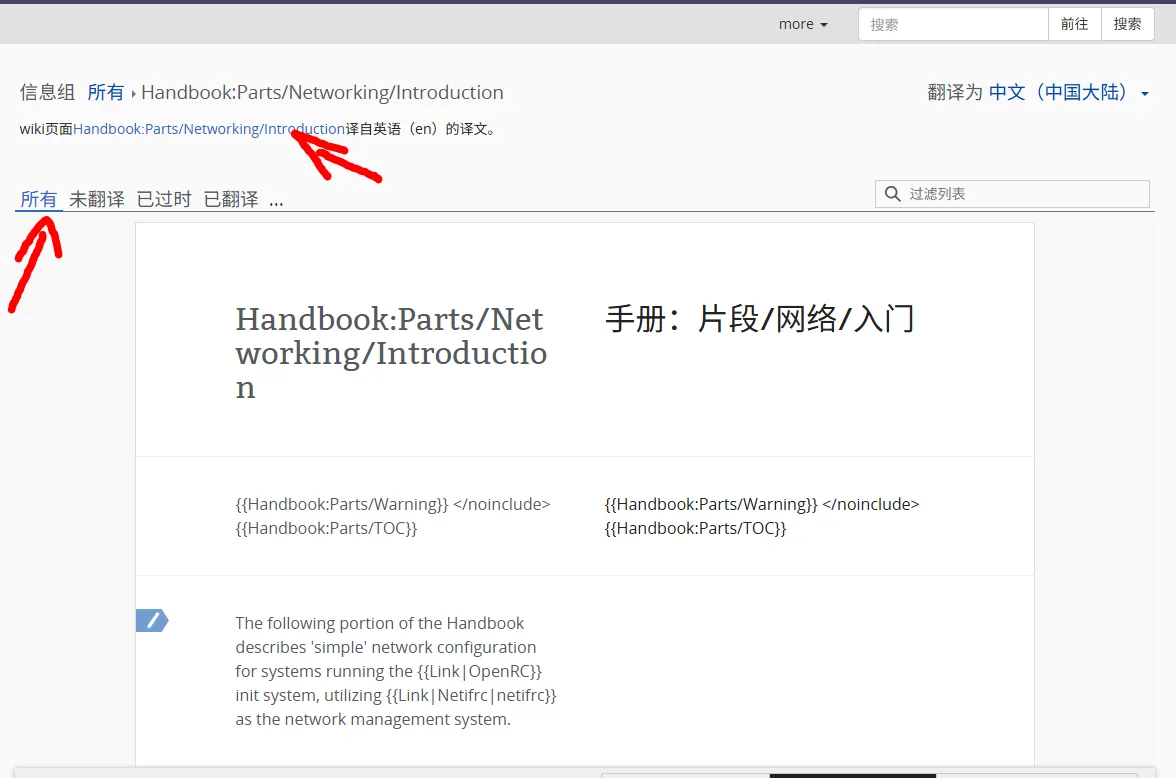The image size is (1176, 778).
Task: Select the page title translation row 手册：片段/网络/入门
Action: coord(760,319)
